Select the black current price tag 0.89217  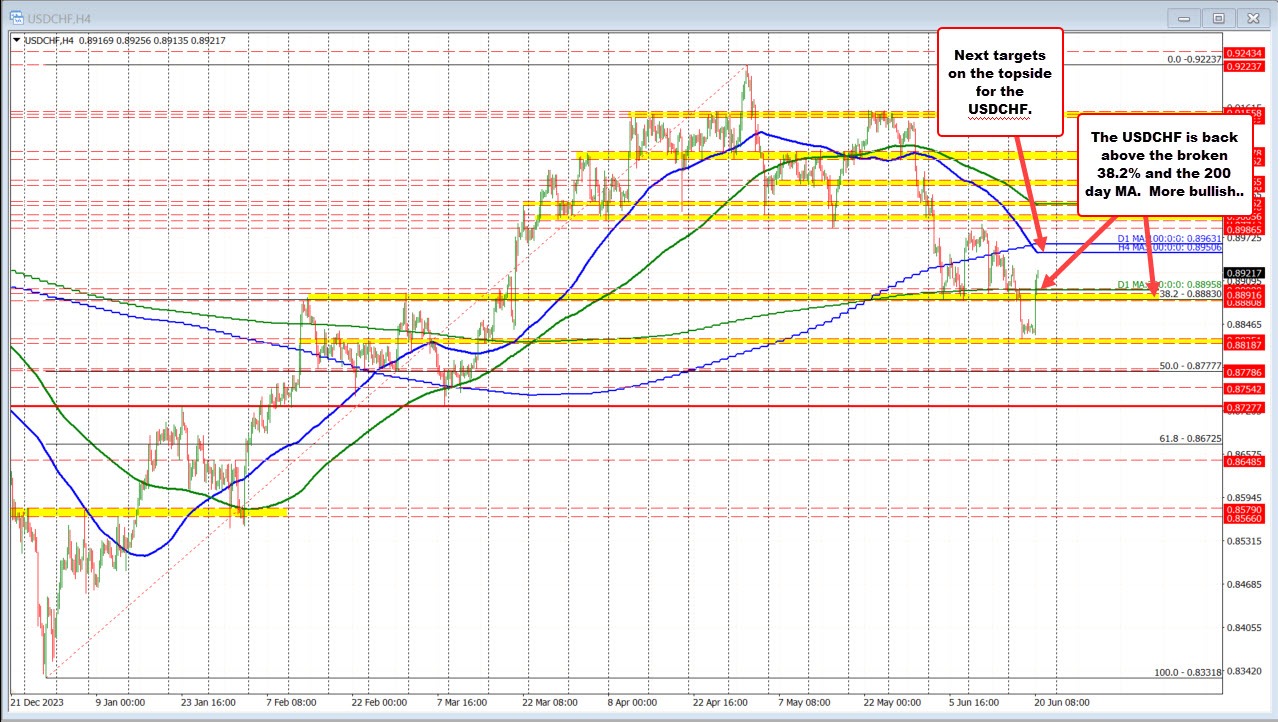point(1245,272)
